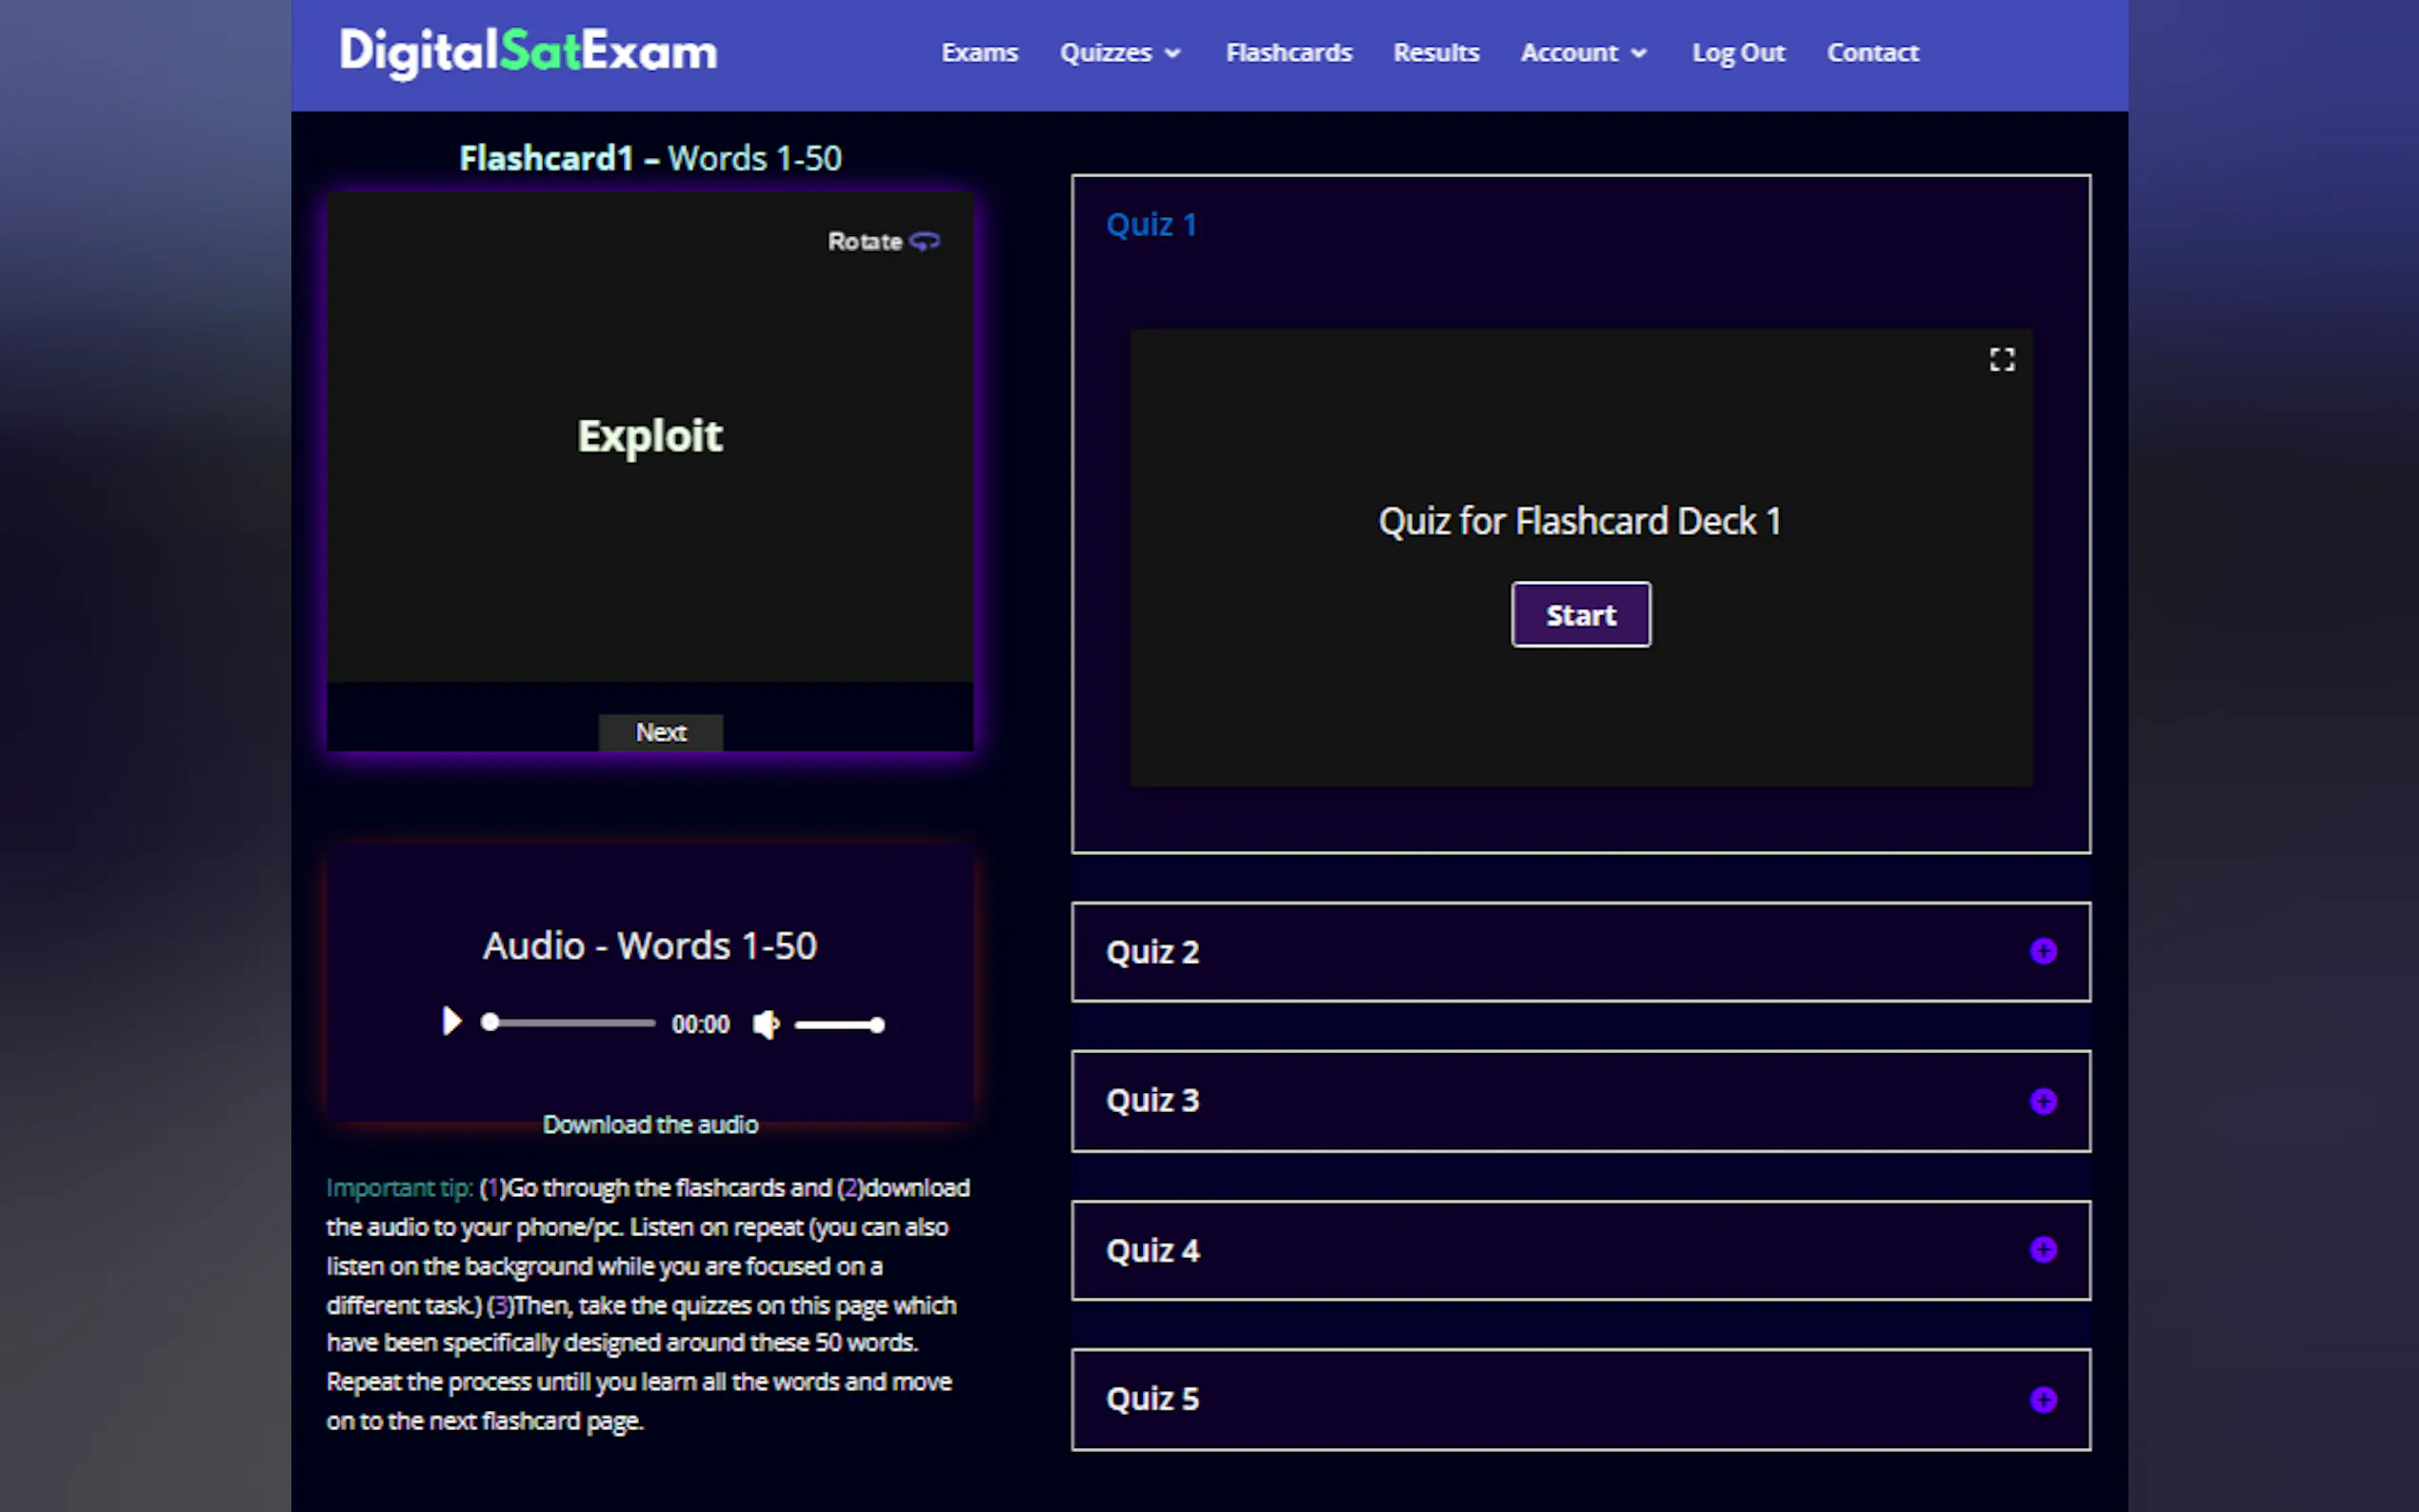Viewport: 2419px width, 1512px height.
Task: Enter fullscreen mode for quiz
Action: [2001, 360]
